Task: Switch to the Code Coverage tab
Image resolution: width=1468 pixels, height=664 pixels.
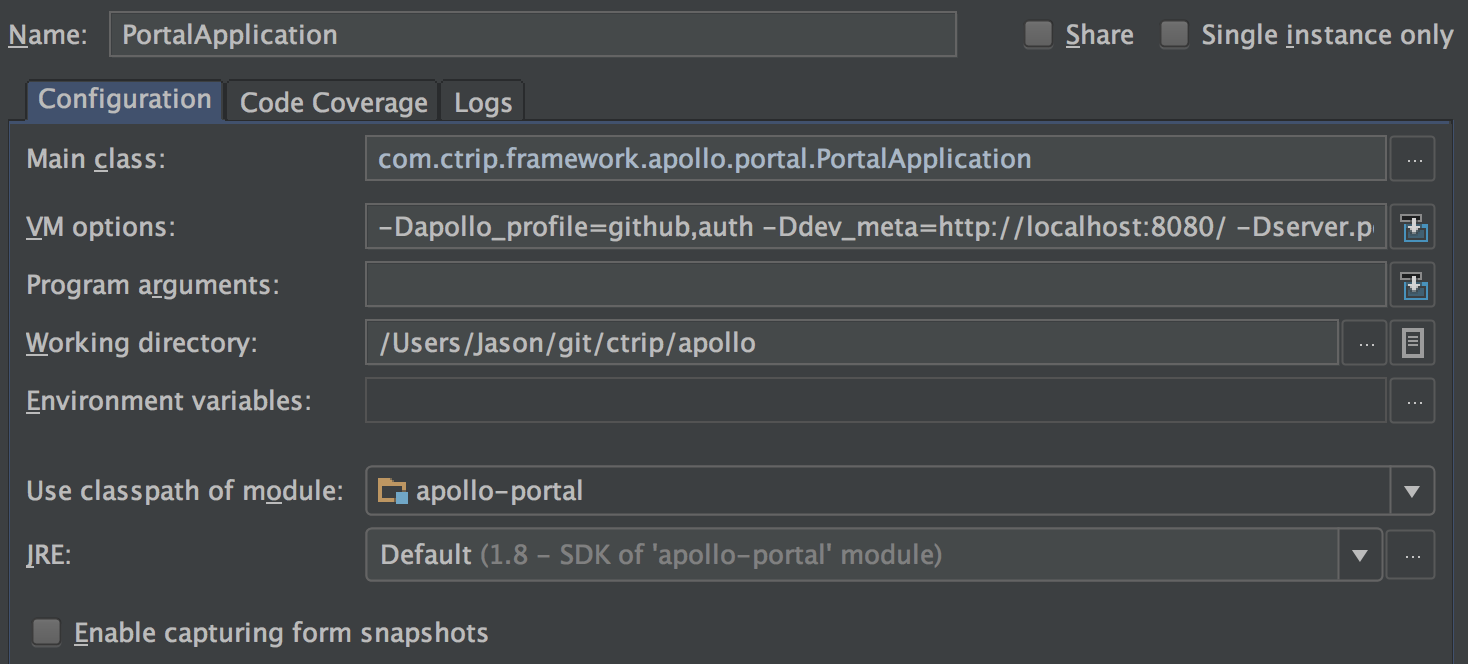Action: click(x=332, y=100)
